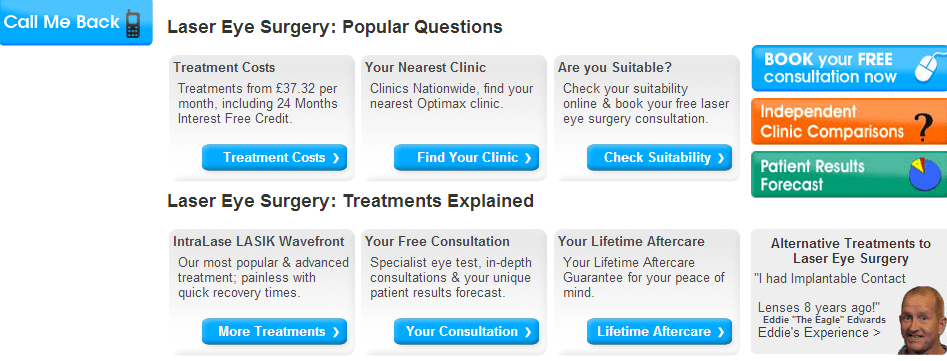
Task: Click the pie chart icon on Patient Results Forecast
Action: click(927, 174)
